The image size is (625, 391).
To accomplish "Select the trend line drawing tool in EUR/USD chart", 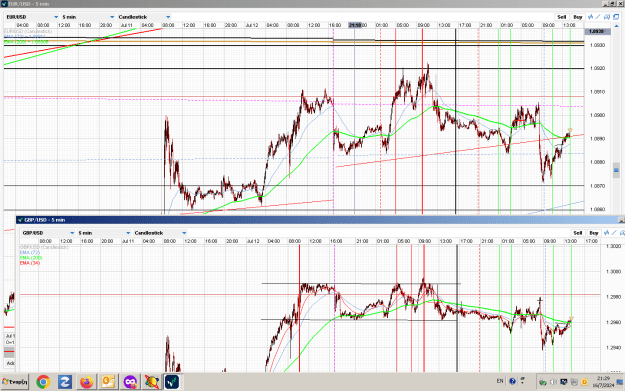I will pyautogui.click(x=598, y=17).
